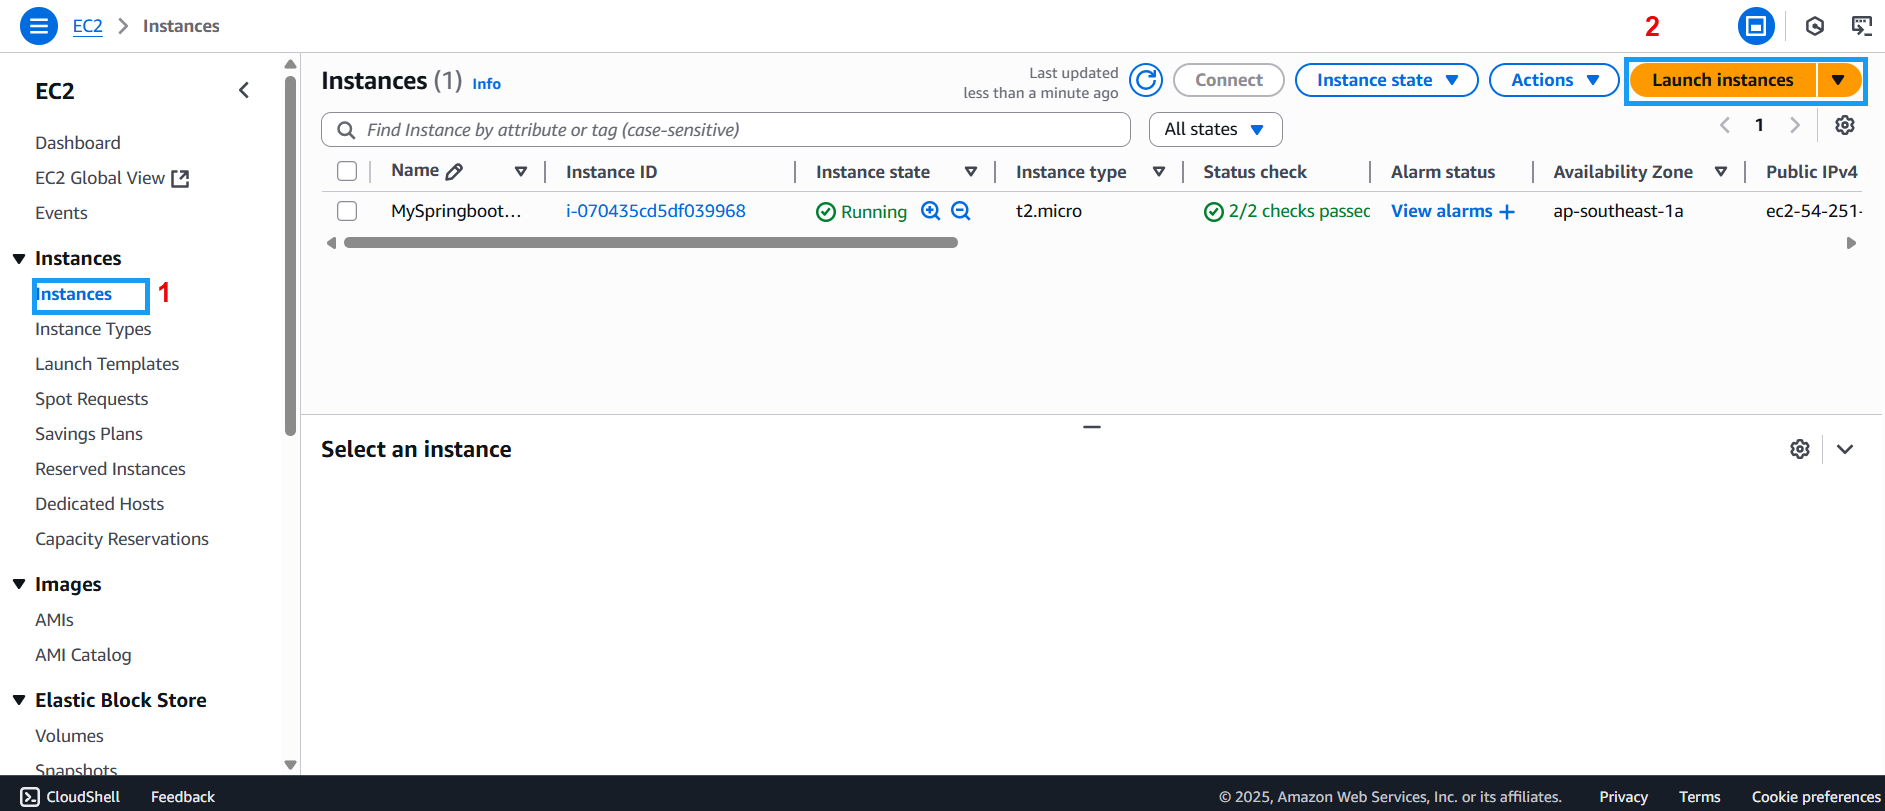This screenshot has height=811, width=1885.
Task: Open instance table preferences gear
Action: coord(1845,125)
